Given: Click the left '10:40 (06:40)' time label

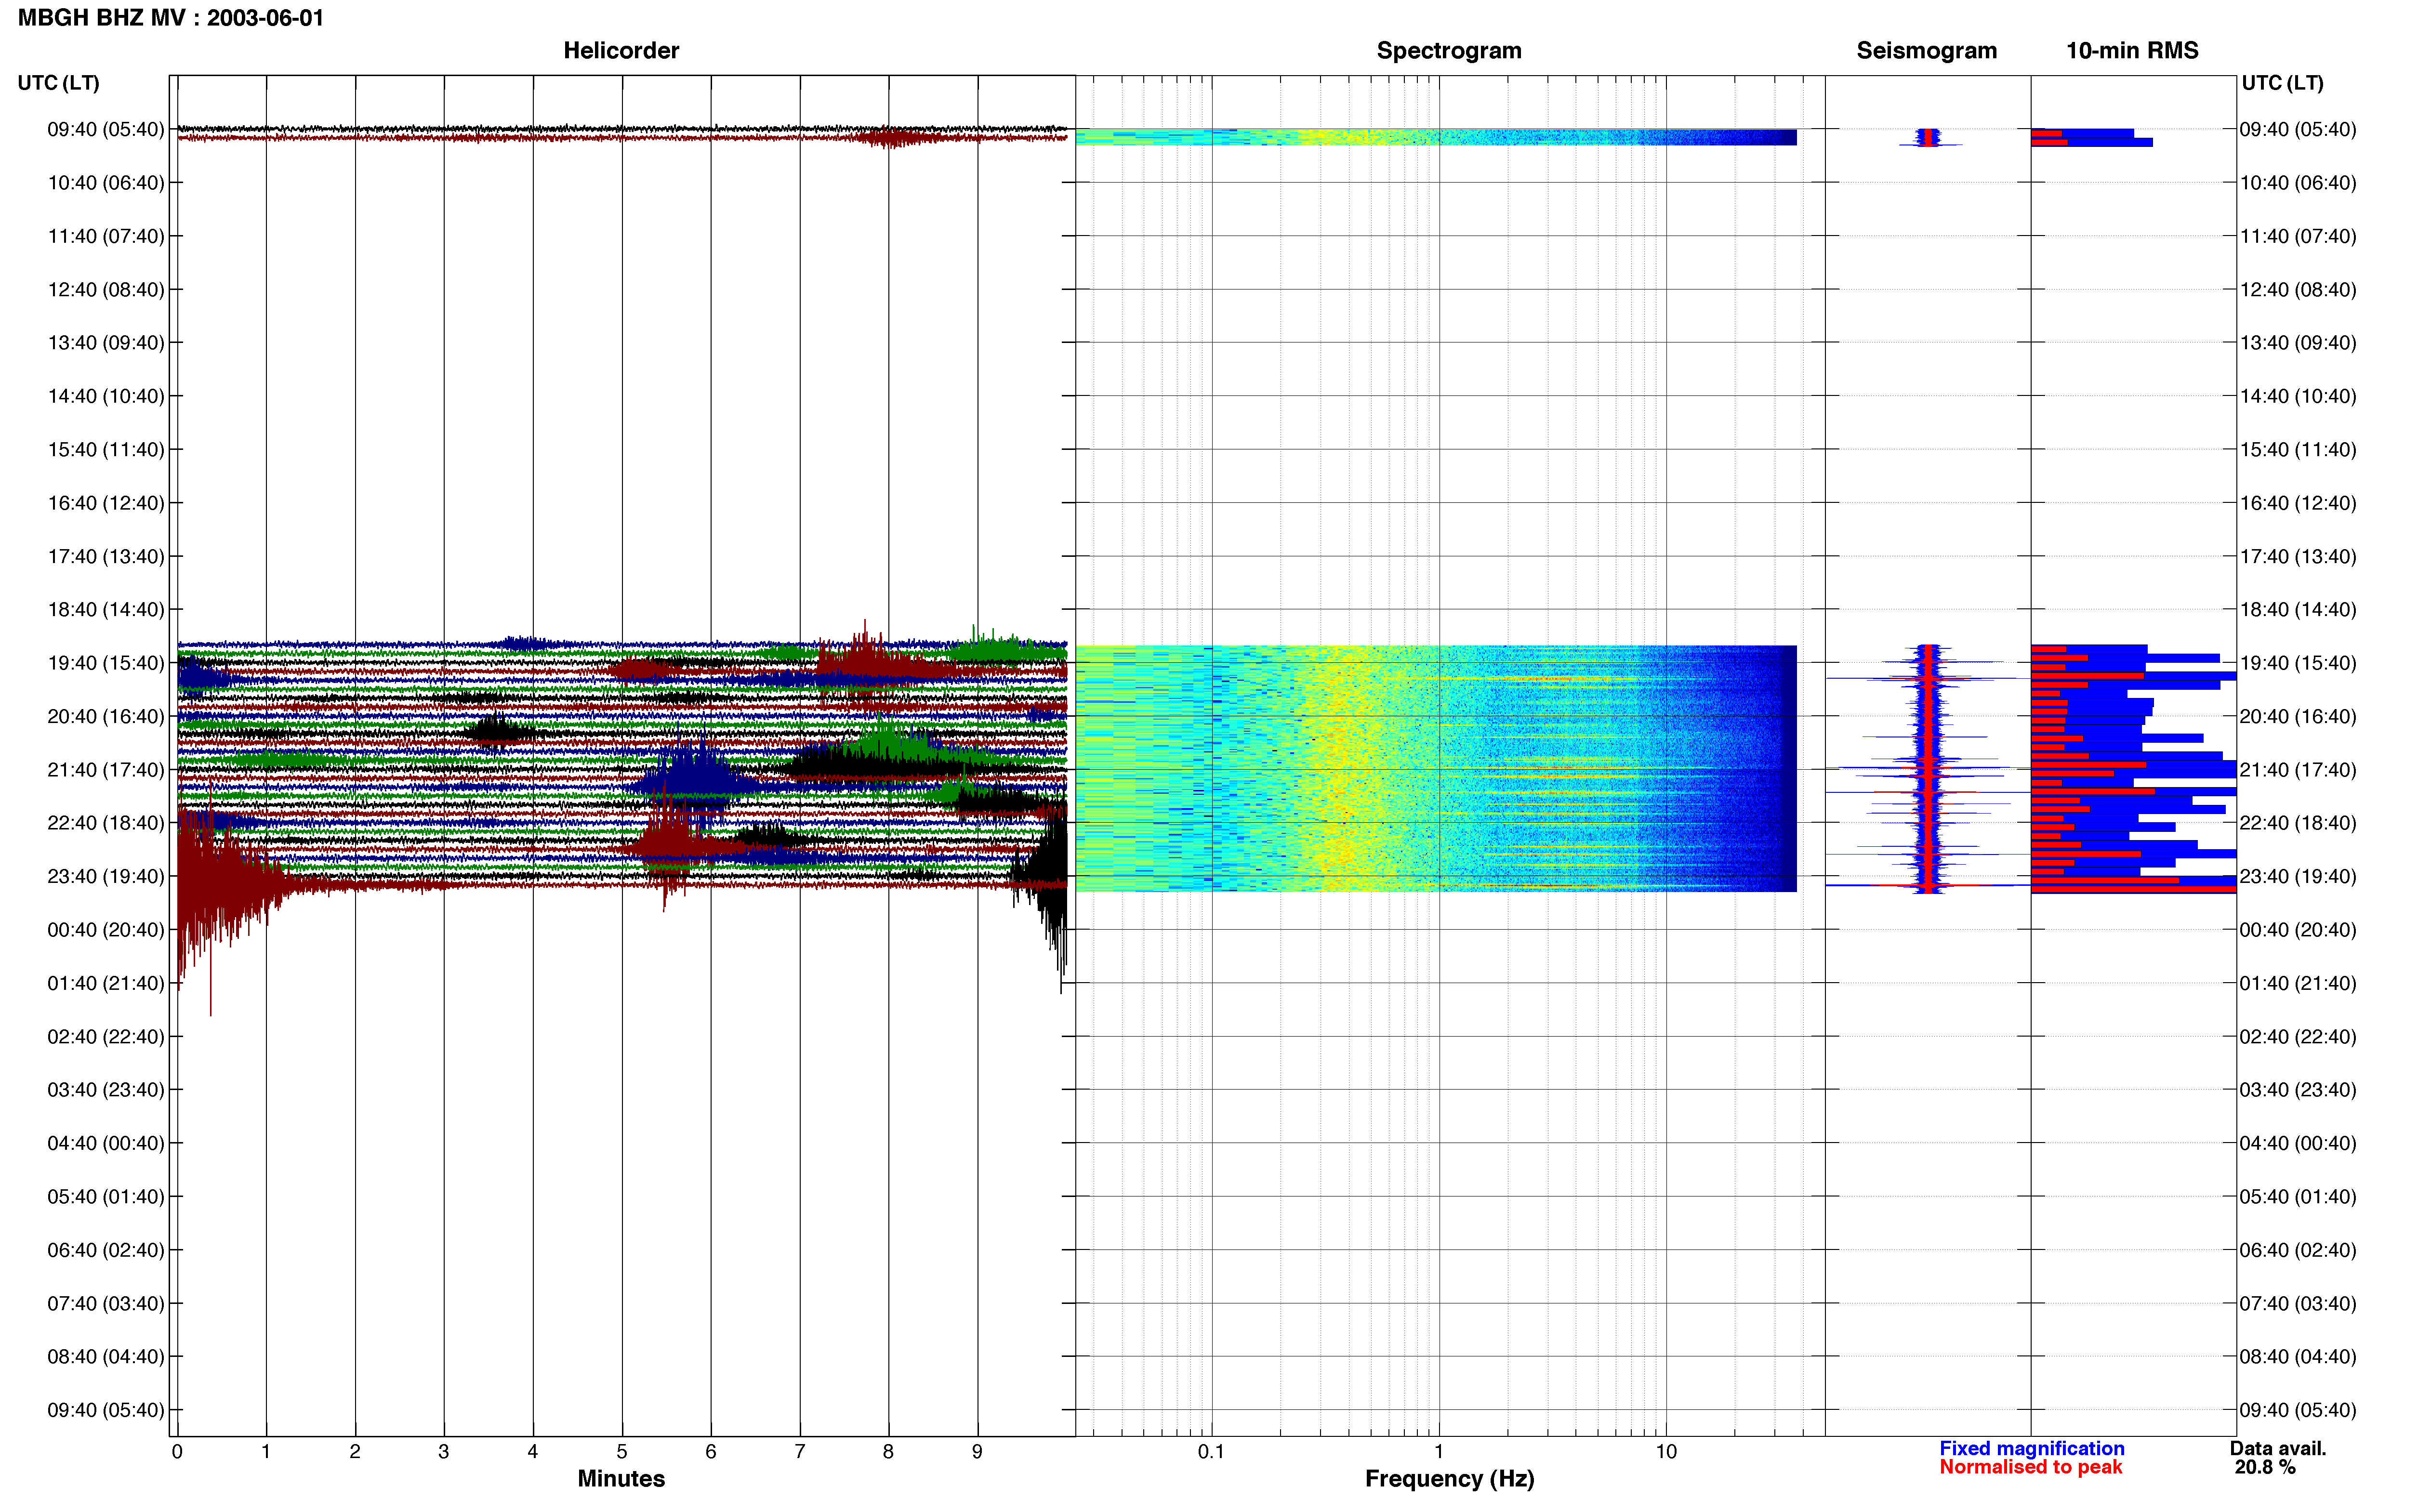Looking at the screenshot, I should [x=106, y=182].
